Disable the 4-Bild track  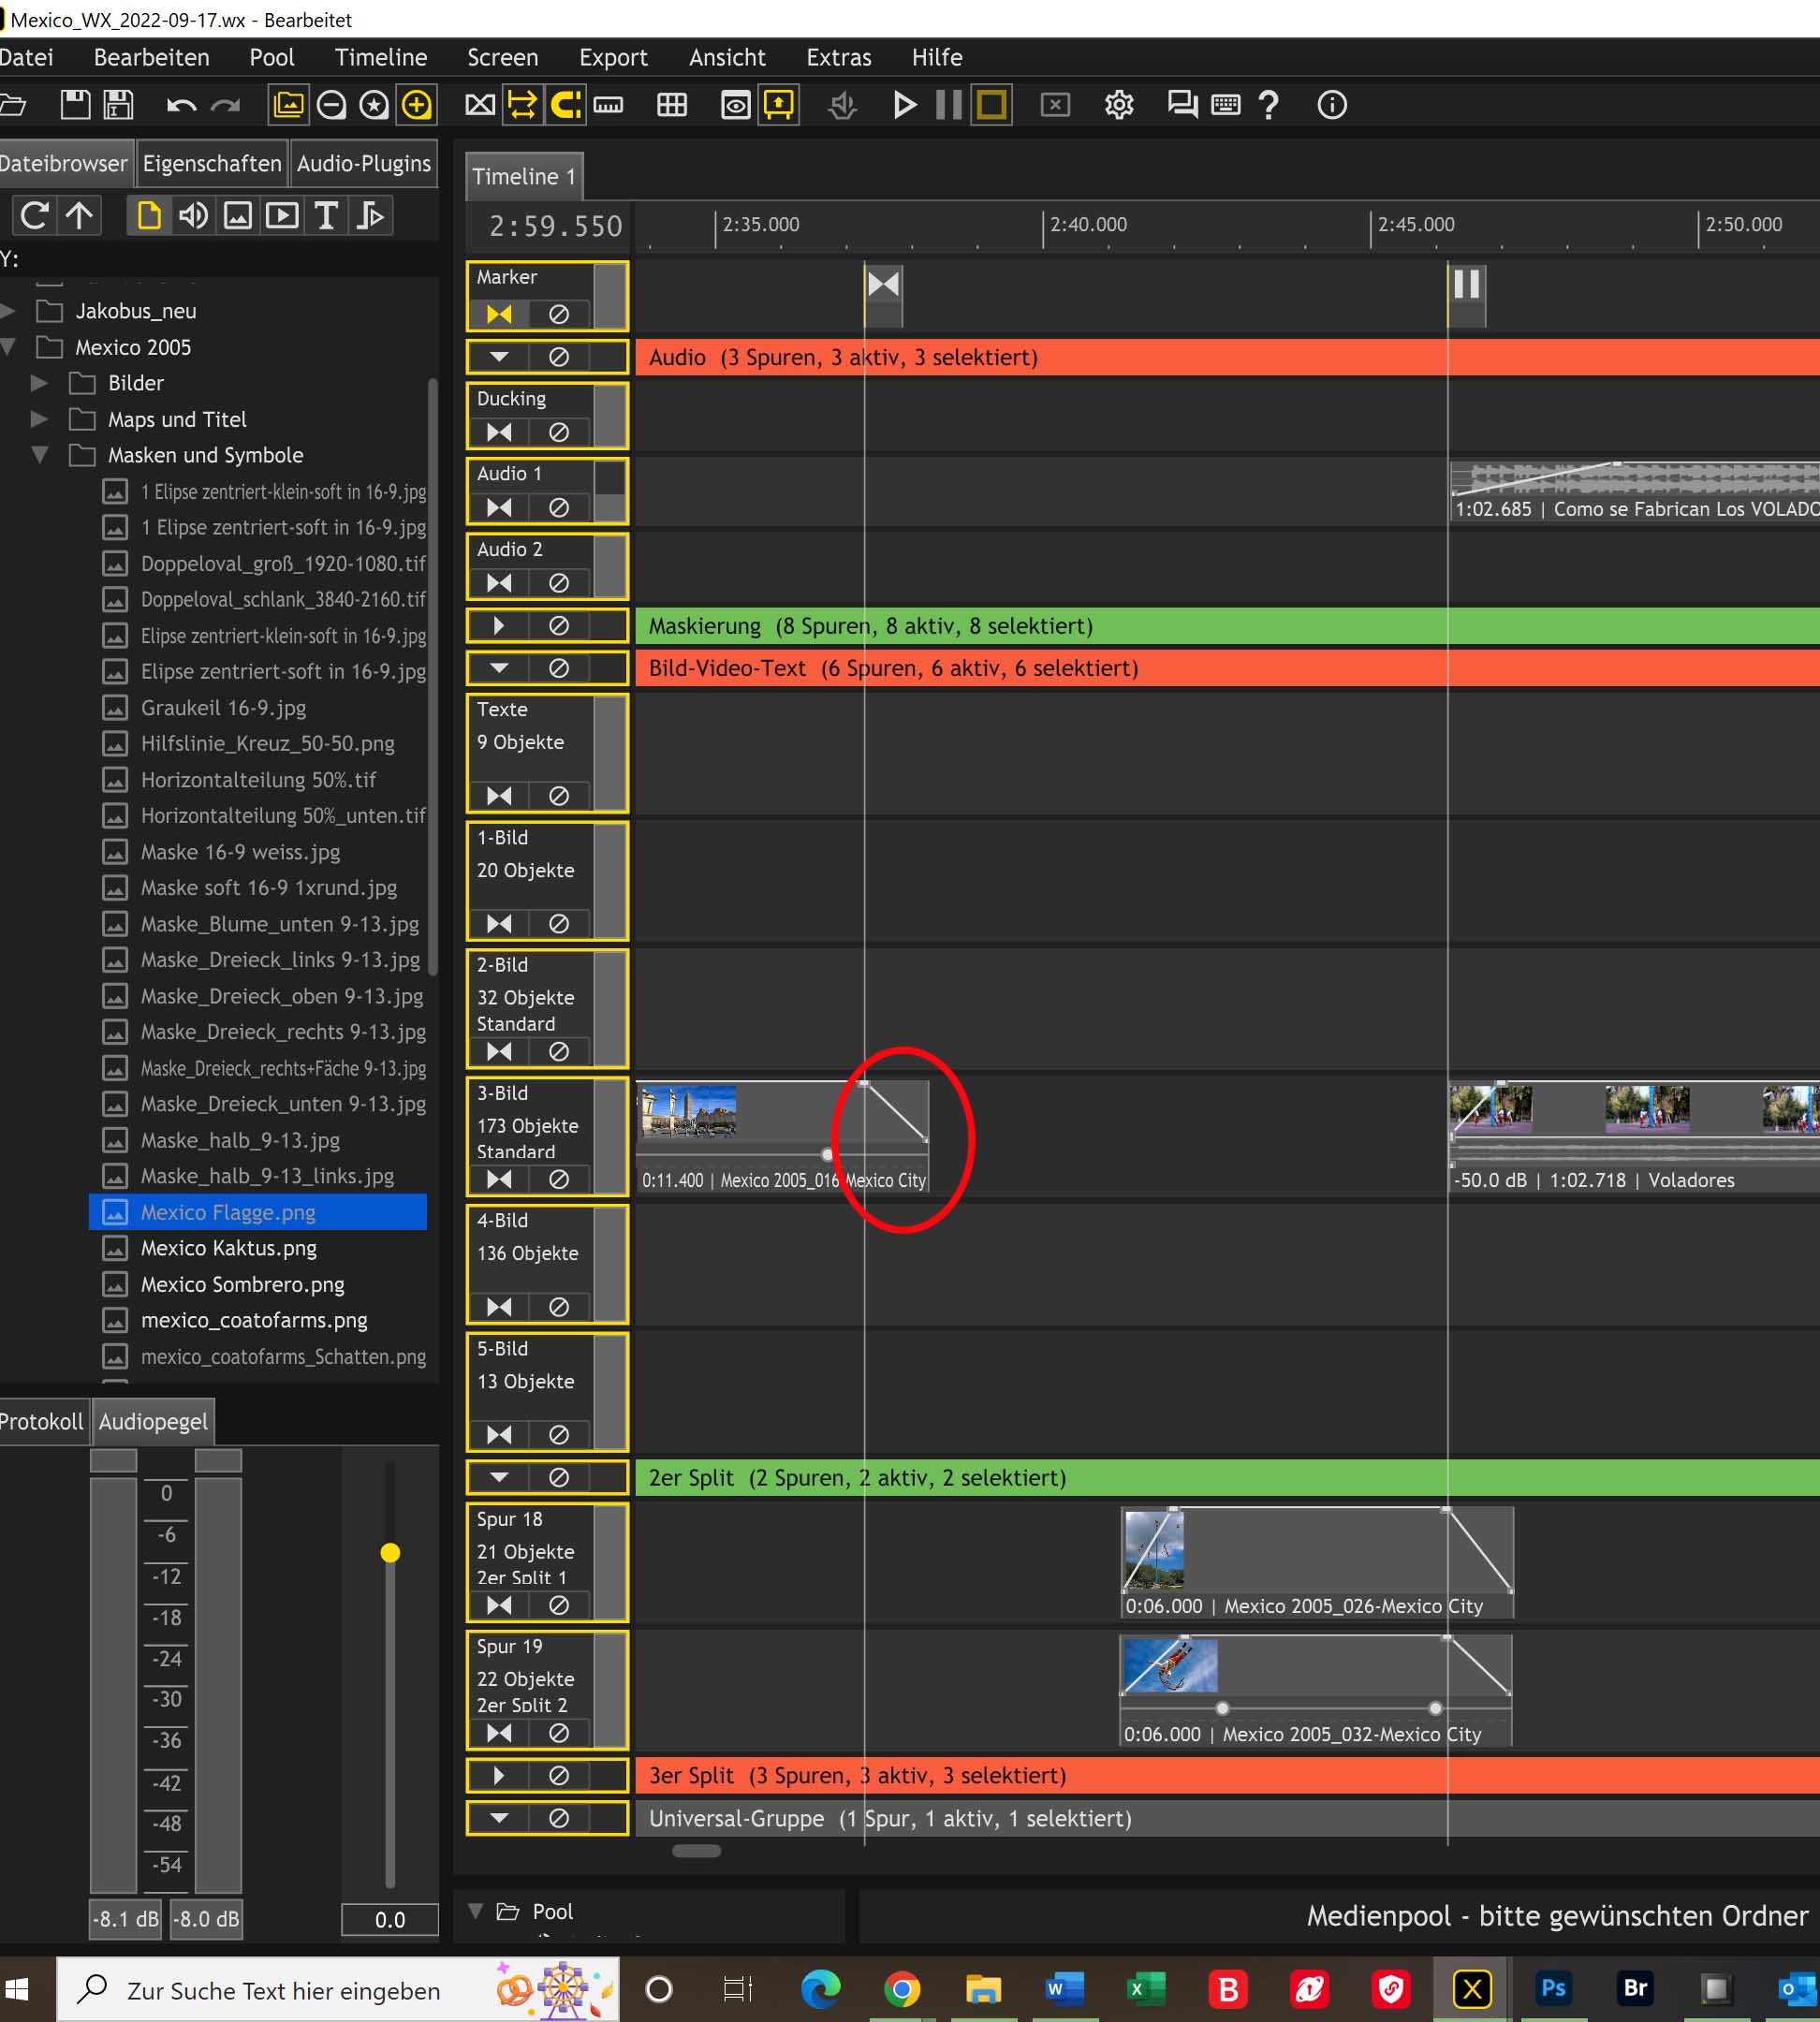click(x=559, y=1307)
